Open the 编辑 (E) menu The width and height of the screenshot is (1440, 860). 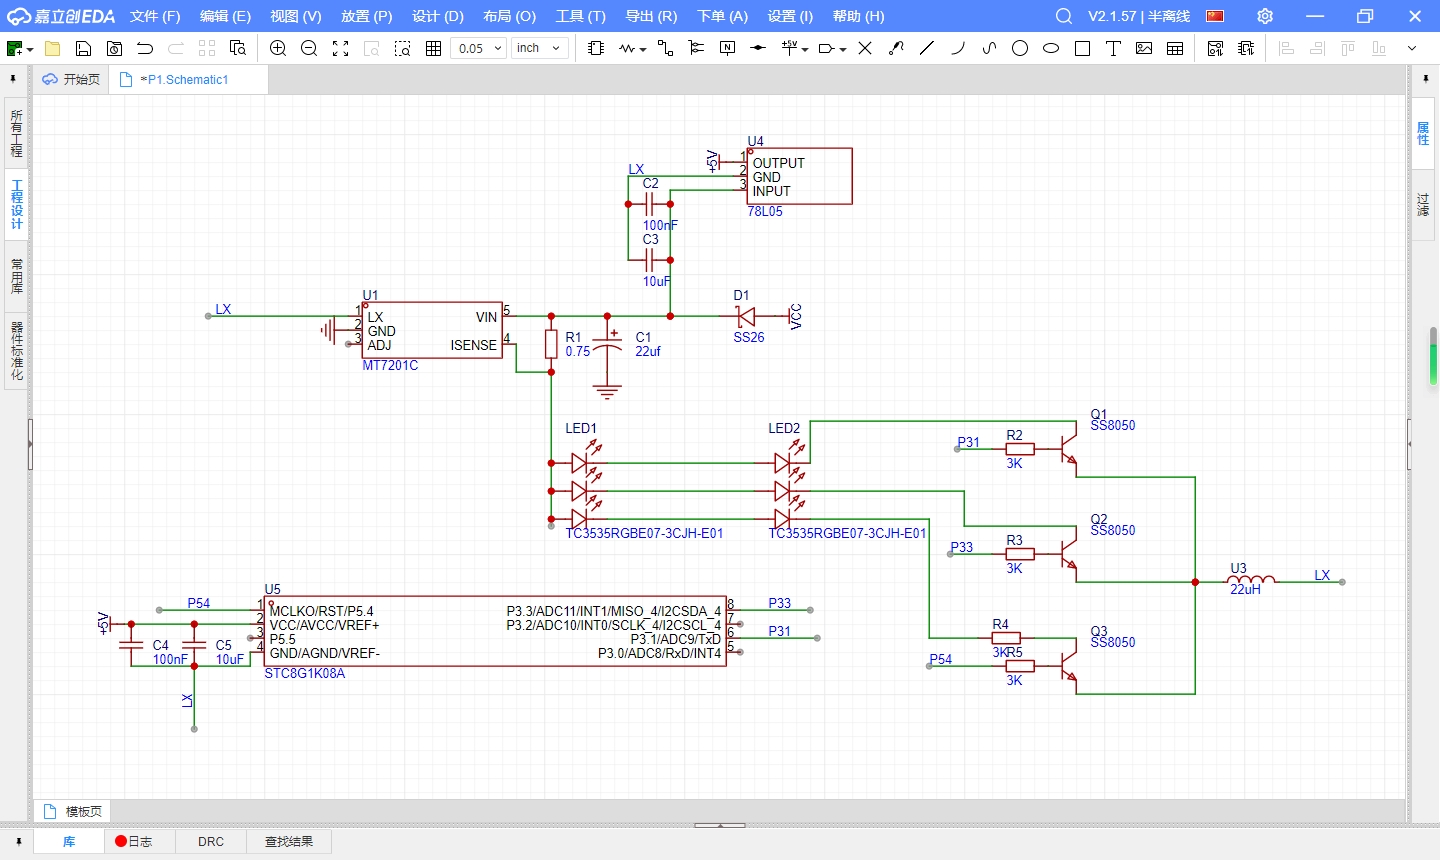225,16
